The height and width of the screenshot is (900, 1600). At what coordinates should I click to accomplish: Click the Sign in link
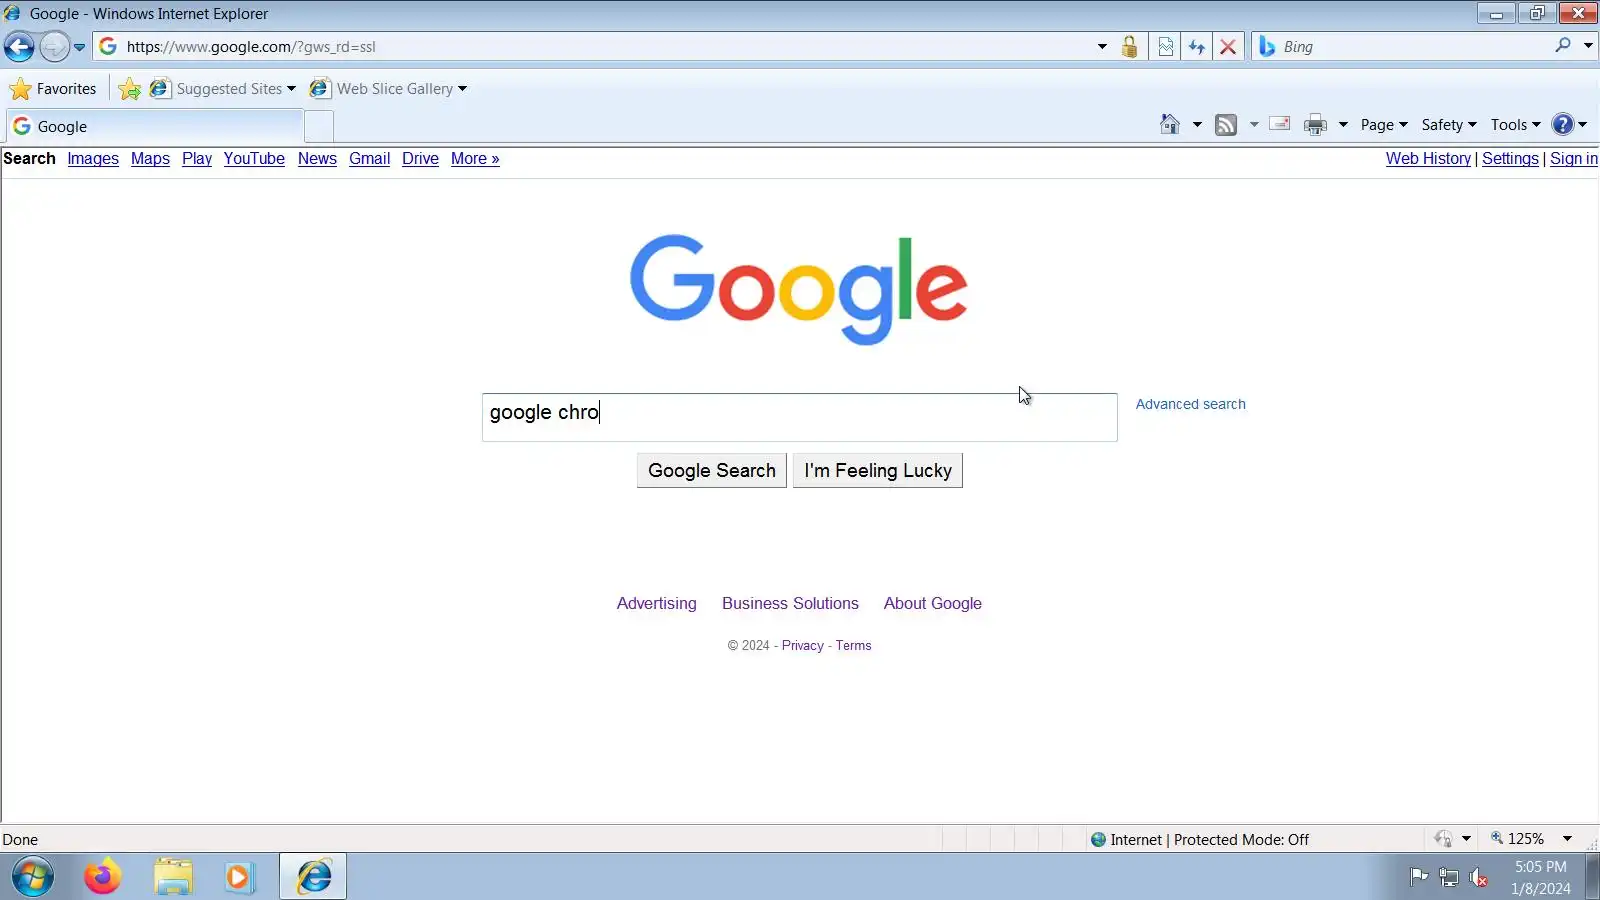[x=1574, y=159]
